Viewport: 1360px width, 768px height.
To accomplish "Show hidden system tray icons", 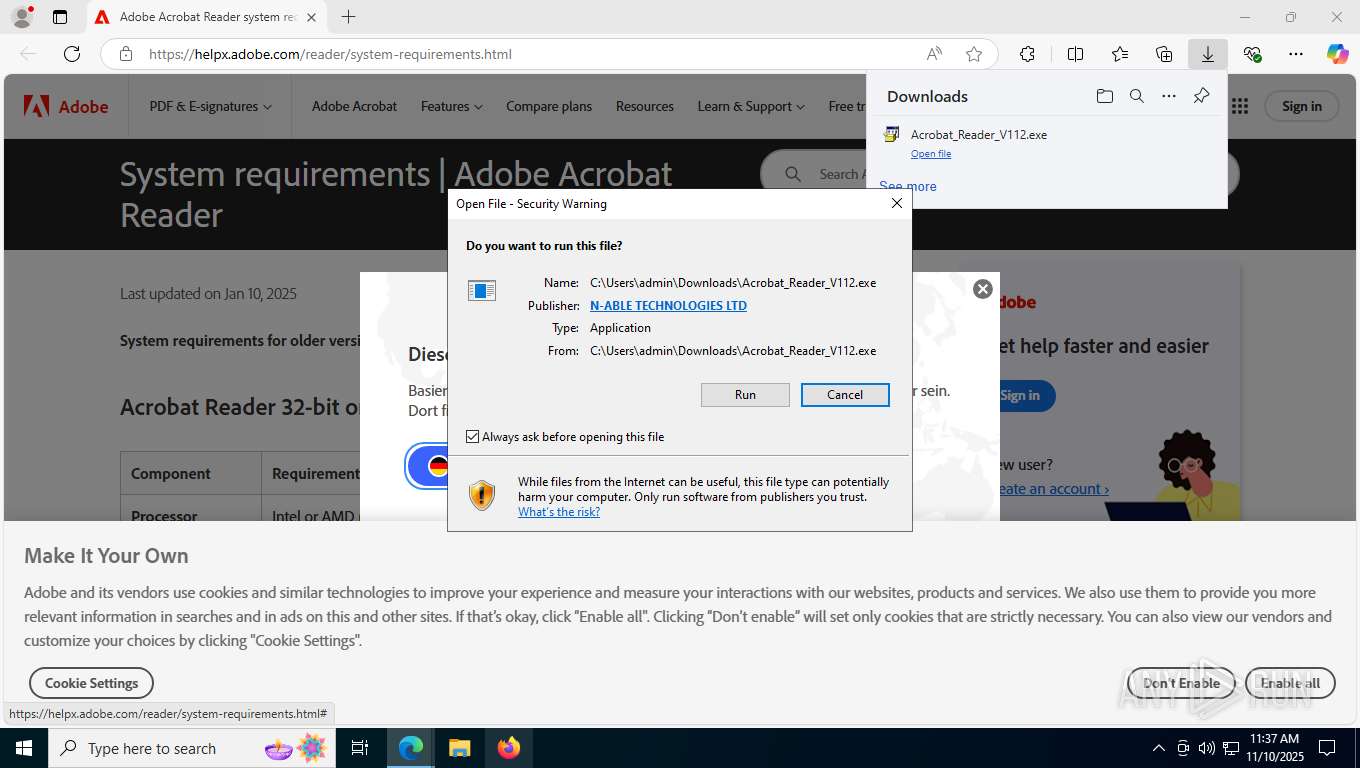I will pyautogui.click(x=1159, y=748).
